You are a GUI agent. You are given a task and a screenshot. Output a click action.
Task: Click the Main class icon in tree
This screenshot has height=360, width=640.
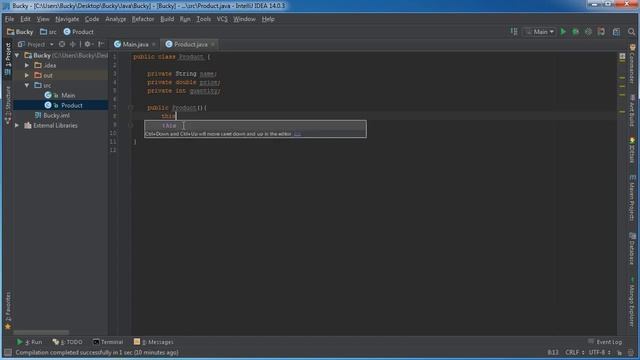coord(48,95)
